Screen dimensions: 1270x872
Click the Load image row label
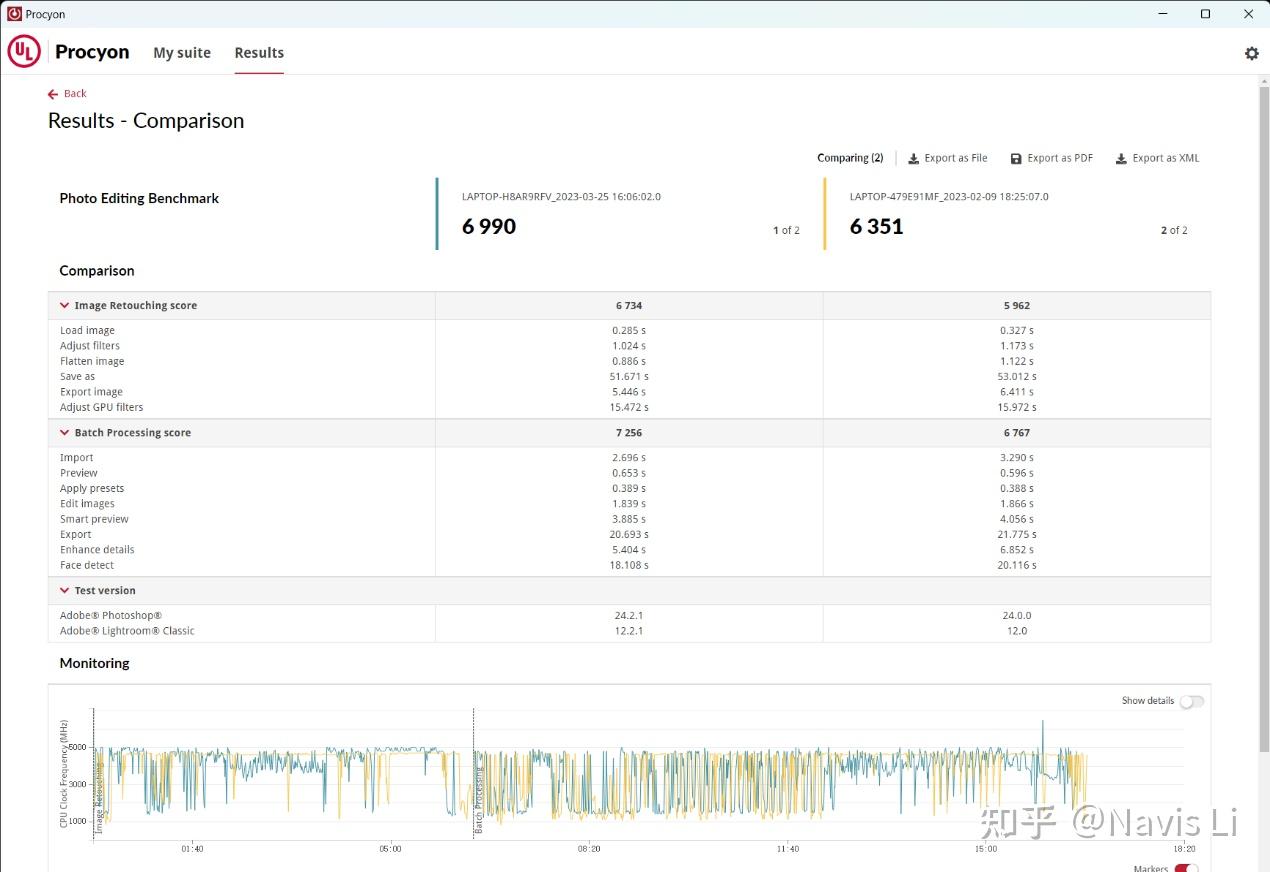(x=87, y=331)
